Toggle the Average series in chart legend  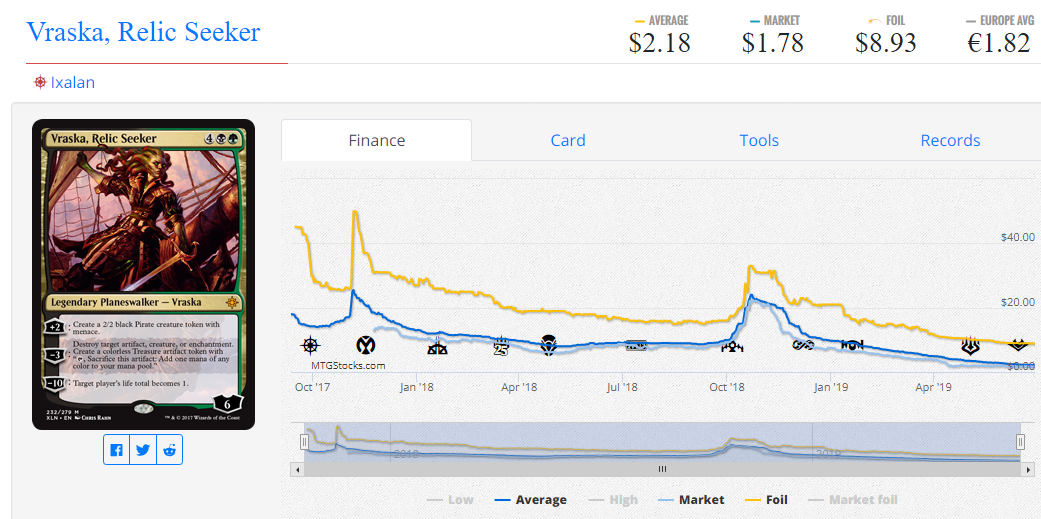[x=531, y=500]
